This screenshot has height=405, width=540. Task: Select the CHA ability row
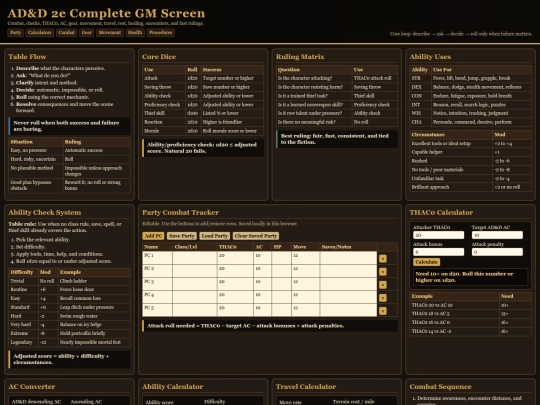click(x=470, y=122)
